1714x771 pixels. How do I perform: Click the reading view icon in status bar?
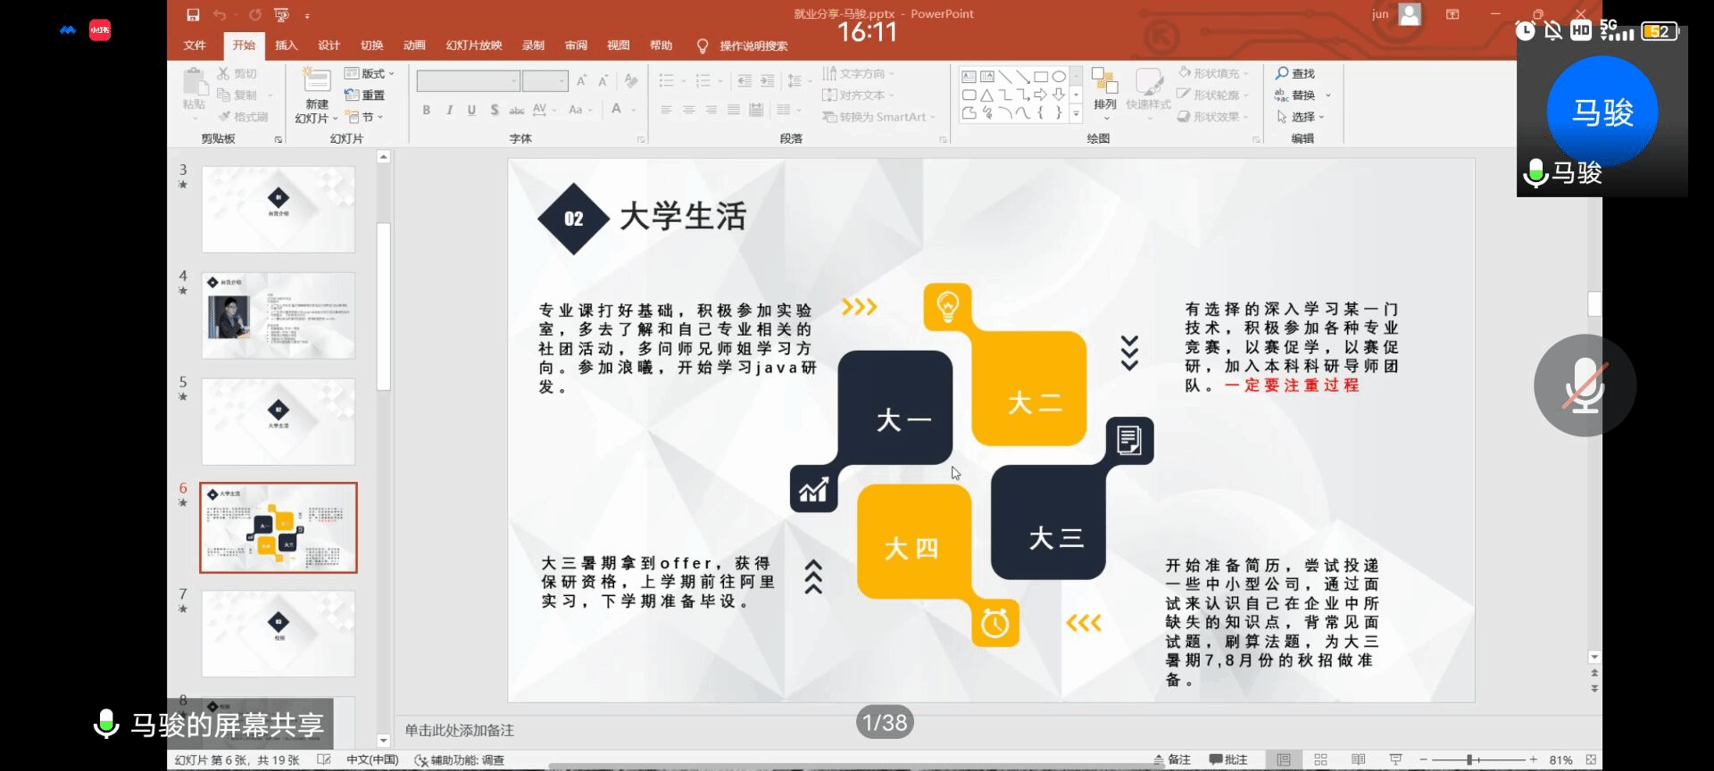[x=1358, y=760]
